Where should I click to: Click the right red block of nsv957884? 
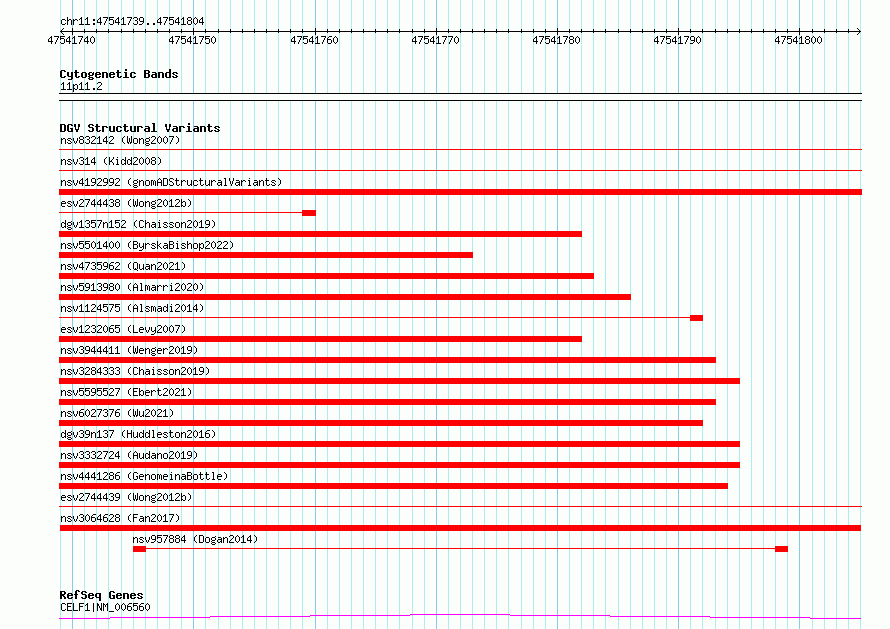[782, 549]
